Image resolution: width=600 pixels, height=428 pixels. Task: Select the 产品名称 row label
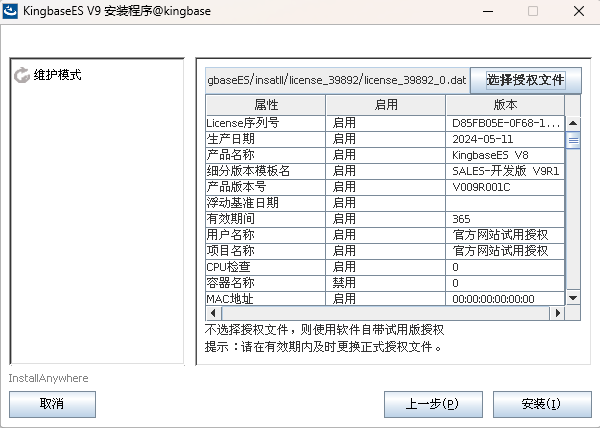click(x=230, y=155)
